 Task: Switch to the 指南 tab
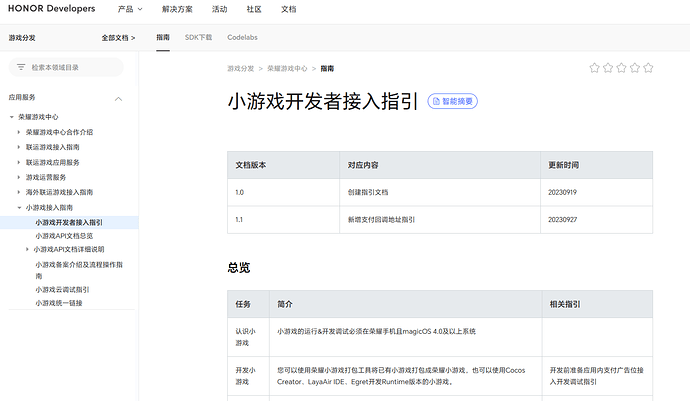(x=163, y=37)
